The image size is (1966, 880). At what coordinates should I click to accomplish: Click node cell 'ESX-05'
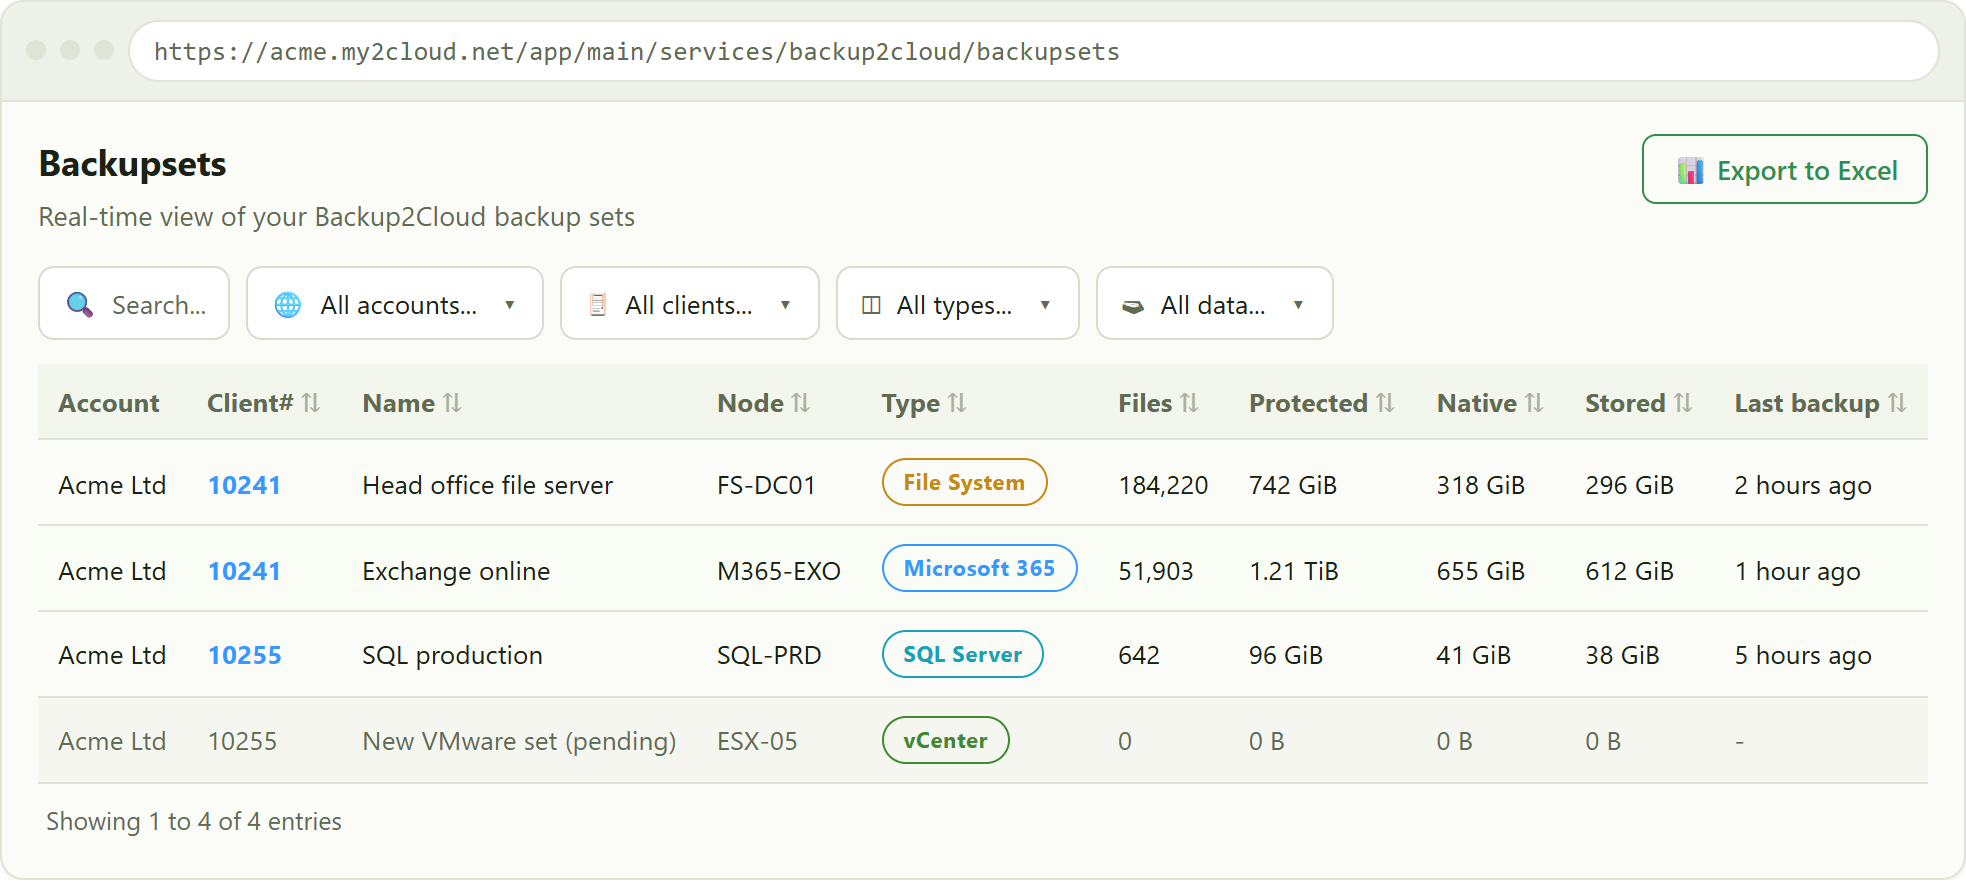(757, 741)
